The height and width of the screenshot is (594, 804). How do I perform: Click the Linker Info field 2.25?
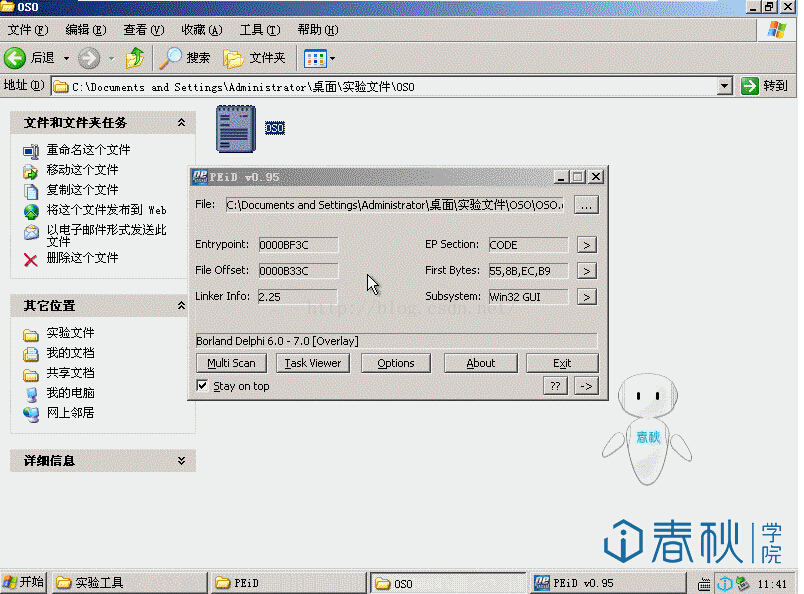pyautogui.click(x=298, y=296)
